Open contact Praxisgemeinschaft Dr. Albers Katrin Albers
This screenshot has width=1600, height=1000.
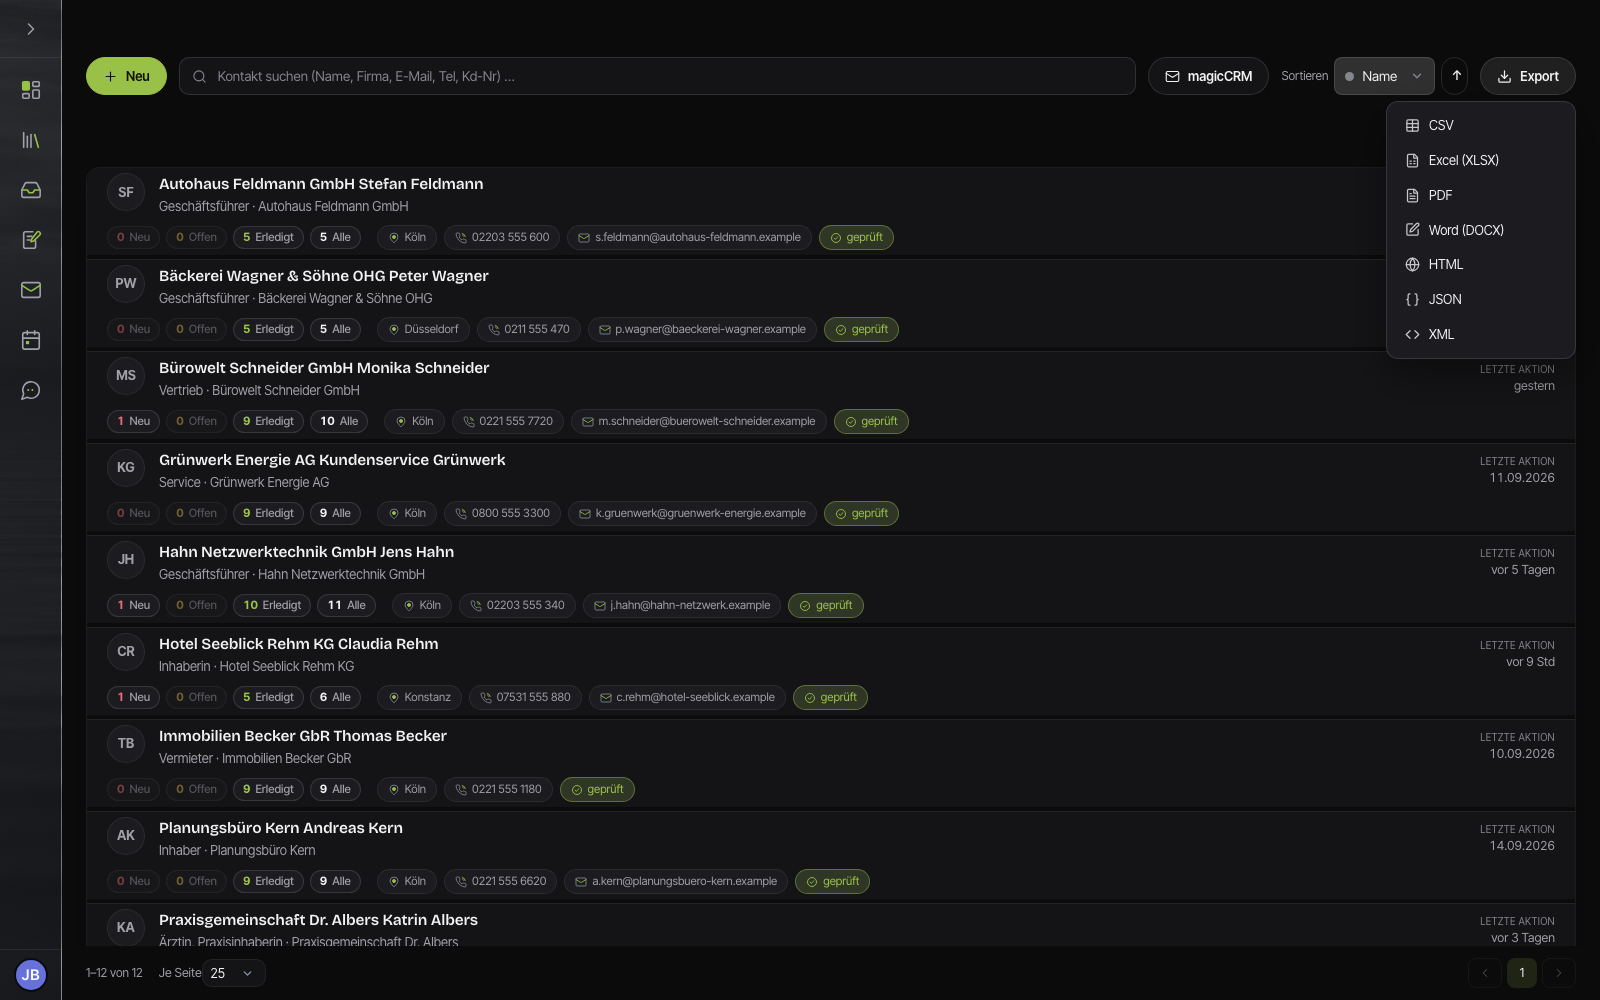click(318, 920)
